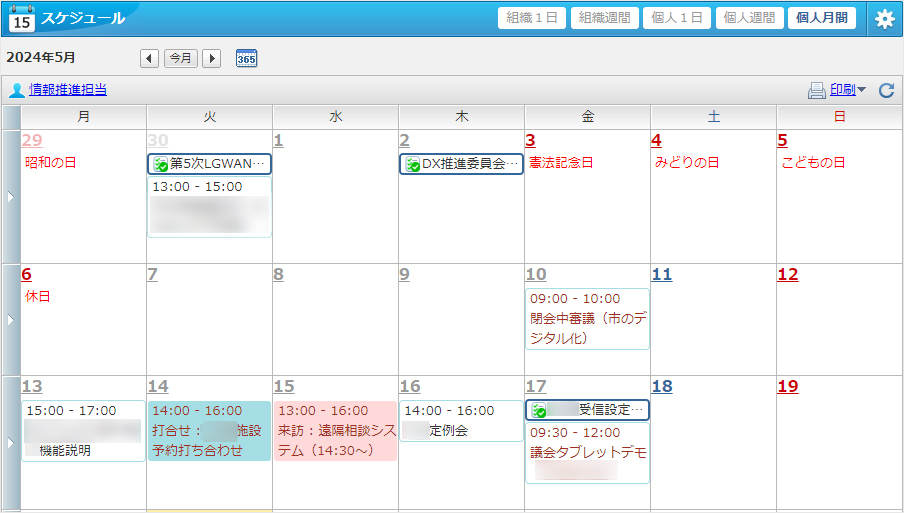Click the schedule calendar logo icon
904x513 pixels.
[21, 18]
